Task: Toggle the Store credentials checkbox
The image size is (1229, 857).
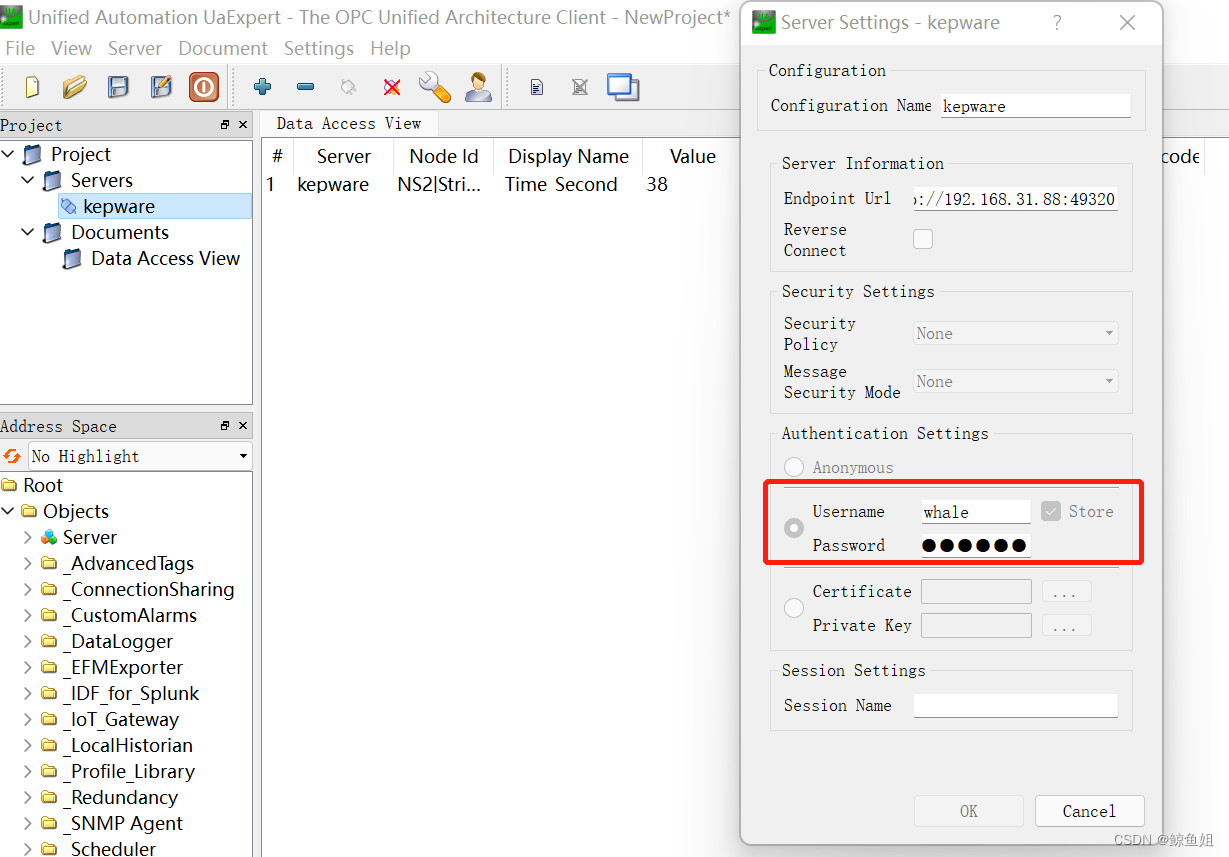Action: point(1050,511)
